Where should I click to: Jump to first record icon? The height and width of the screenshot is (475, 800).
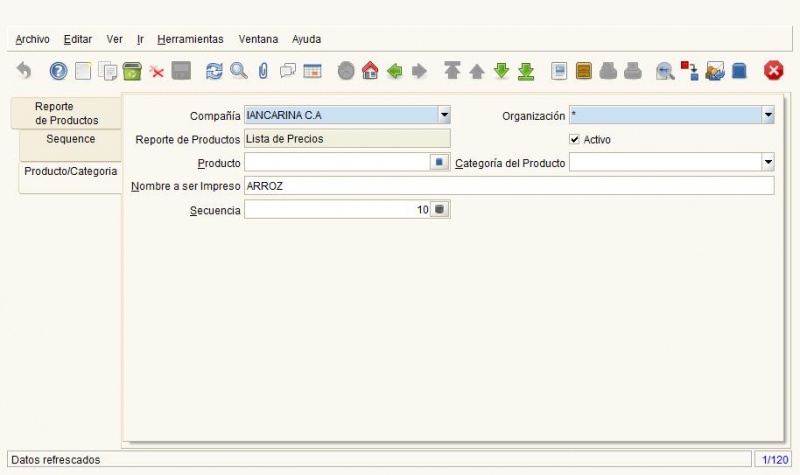(x=452, y=70)
